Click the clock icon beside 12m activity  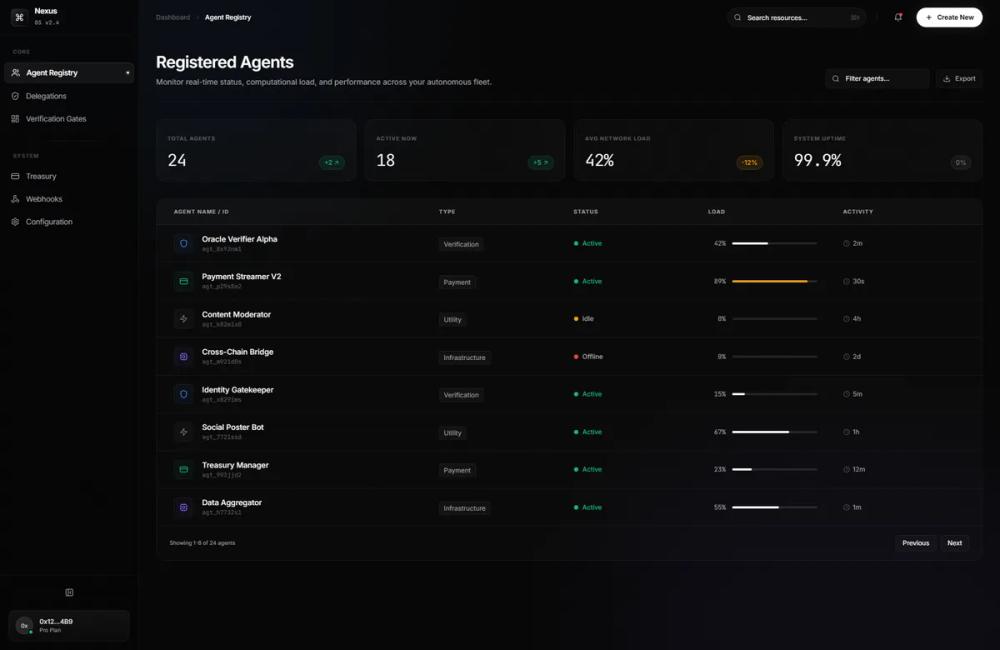(846, 469)
